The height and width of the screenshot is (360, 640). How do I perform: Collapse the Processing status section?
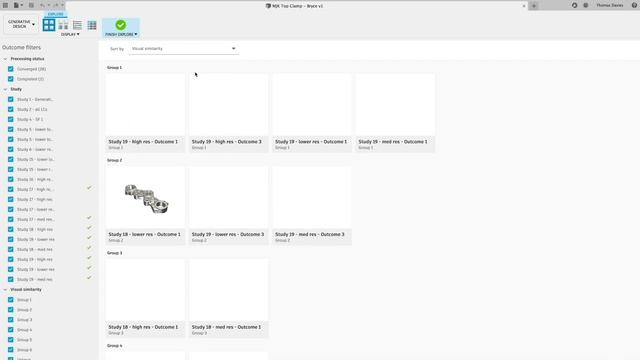tap(5, 59)
